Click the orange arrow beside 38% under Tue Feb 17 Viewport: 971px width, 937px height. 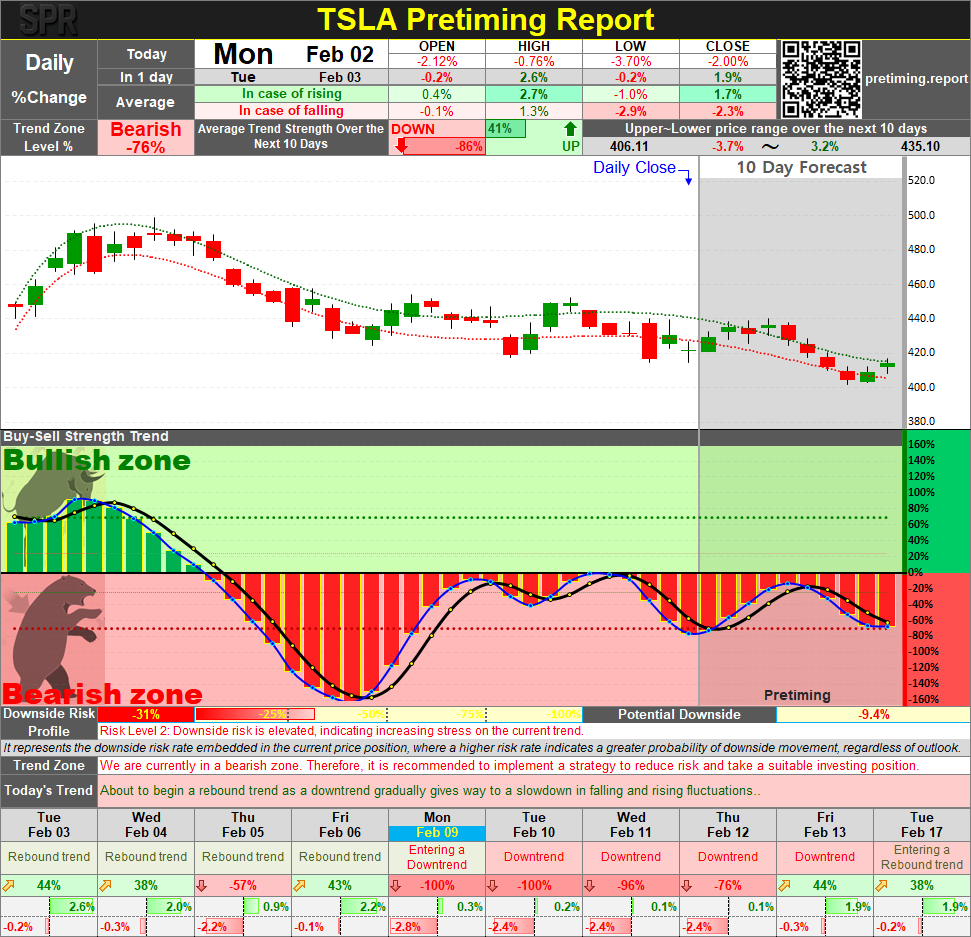point(882,886)
